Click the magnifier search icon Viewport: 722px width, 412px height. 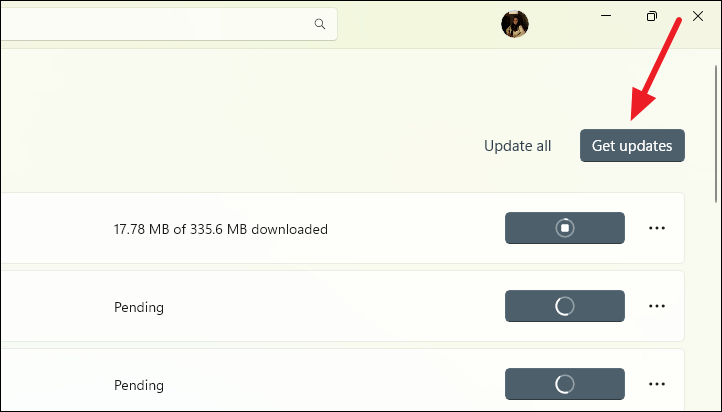tap(320, 24)
